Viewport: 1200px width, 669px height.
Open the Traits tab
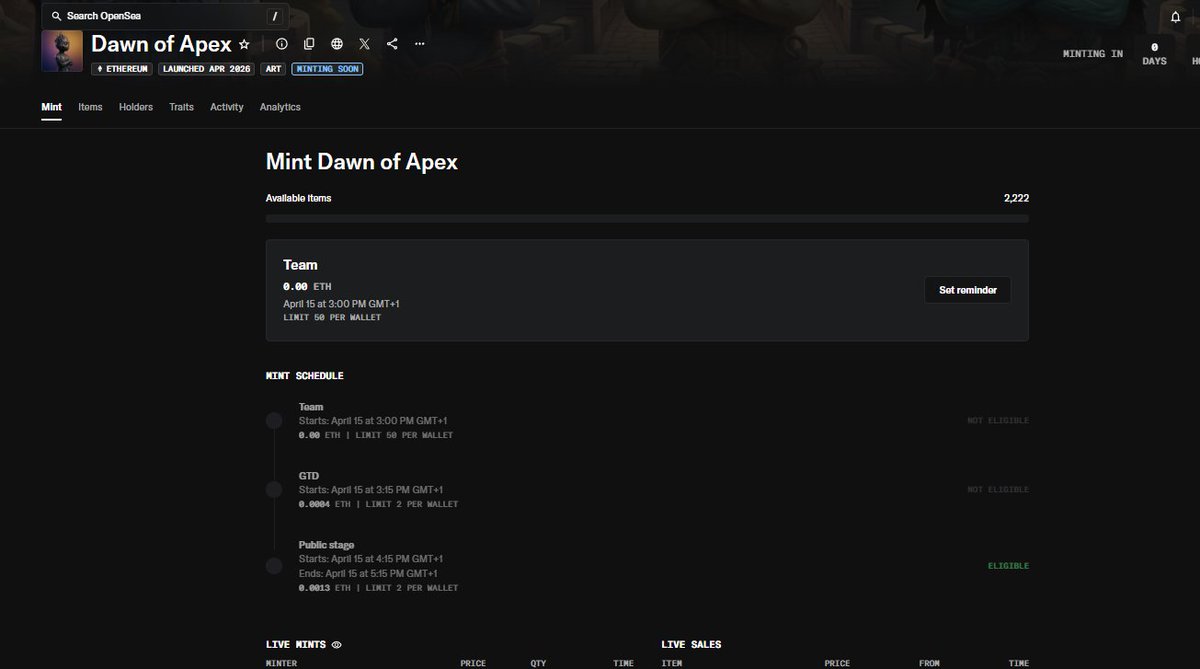pos(182,107)
